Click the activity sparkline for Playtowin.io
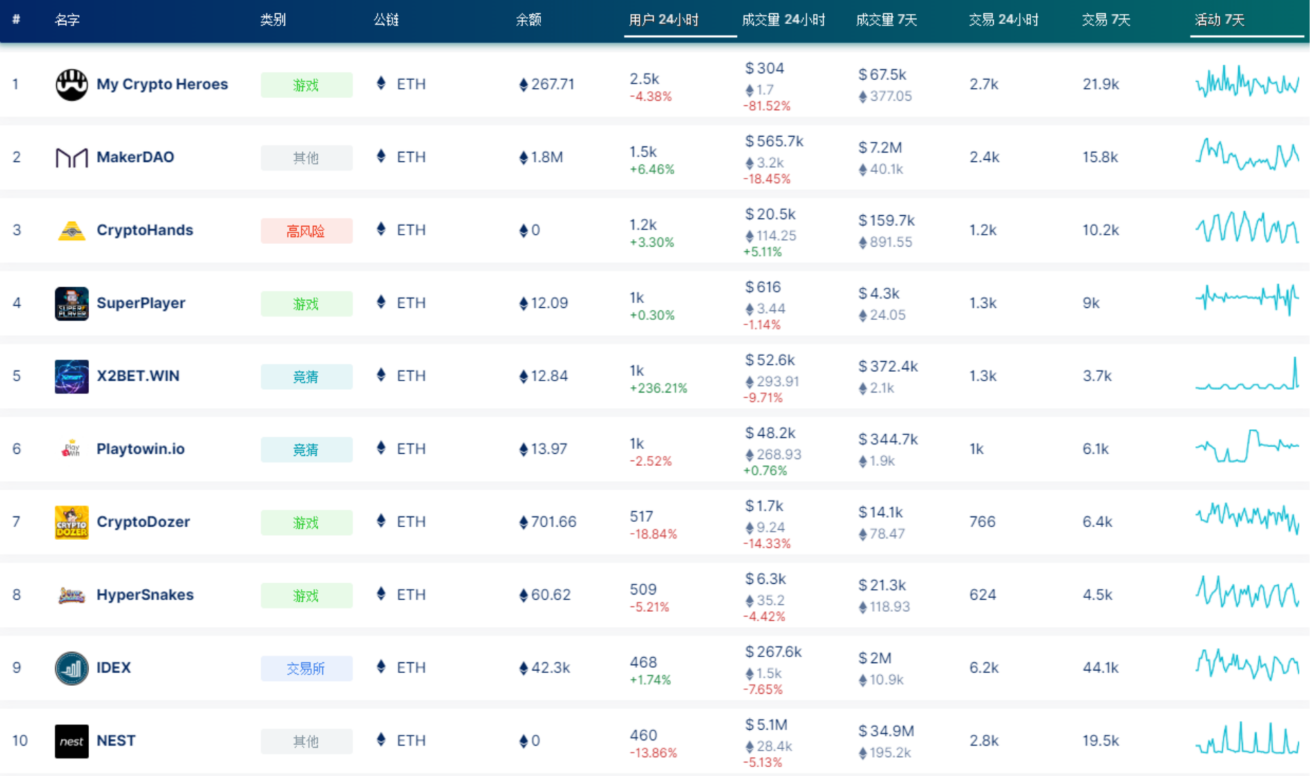Screen dimensions: 1311x776 click(1247, 446)
